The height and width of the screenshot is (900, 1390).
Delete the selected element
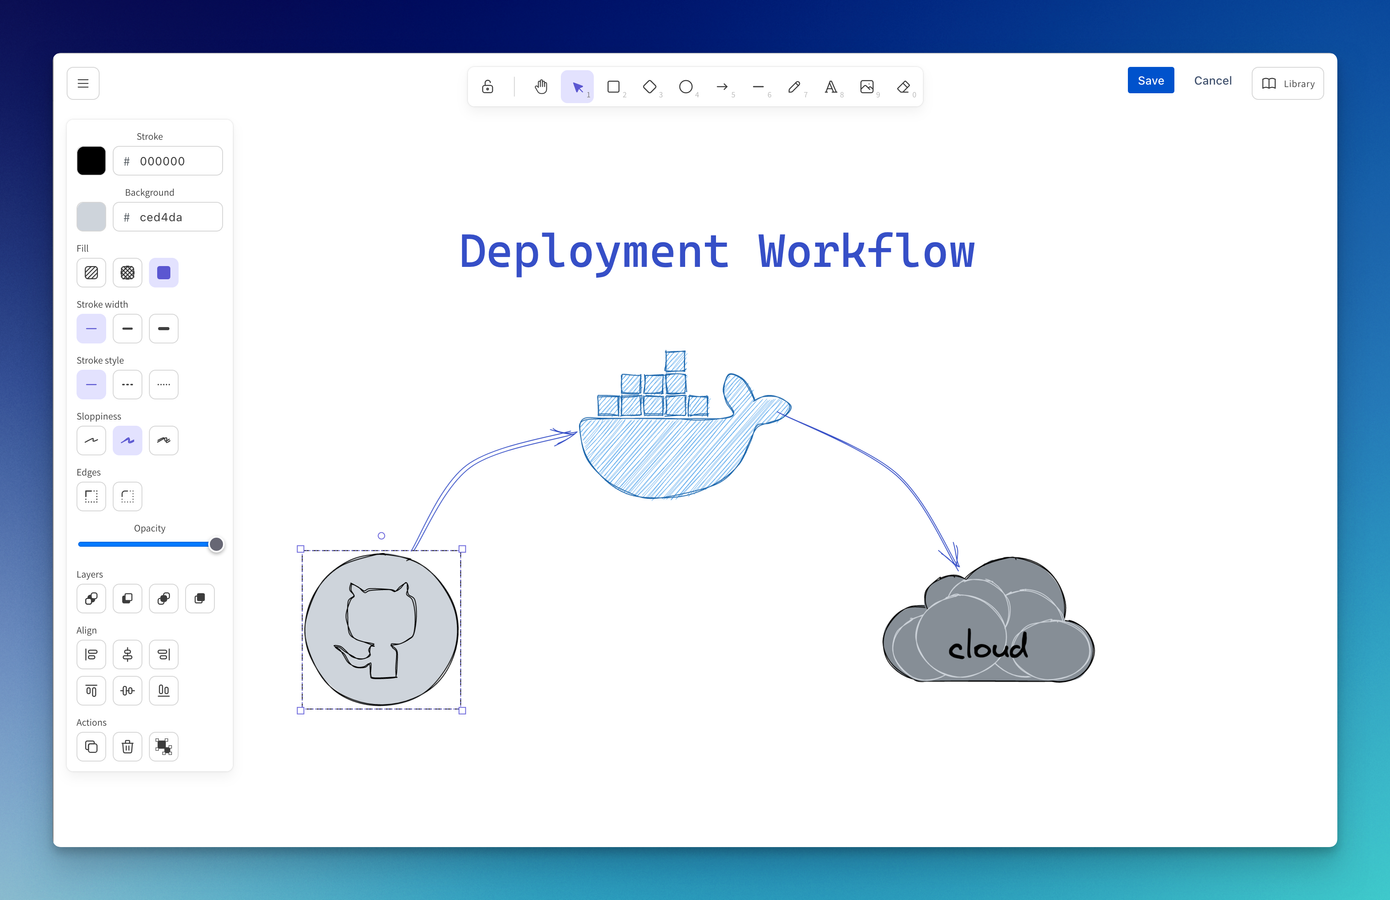[x=127, y=746]
